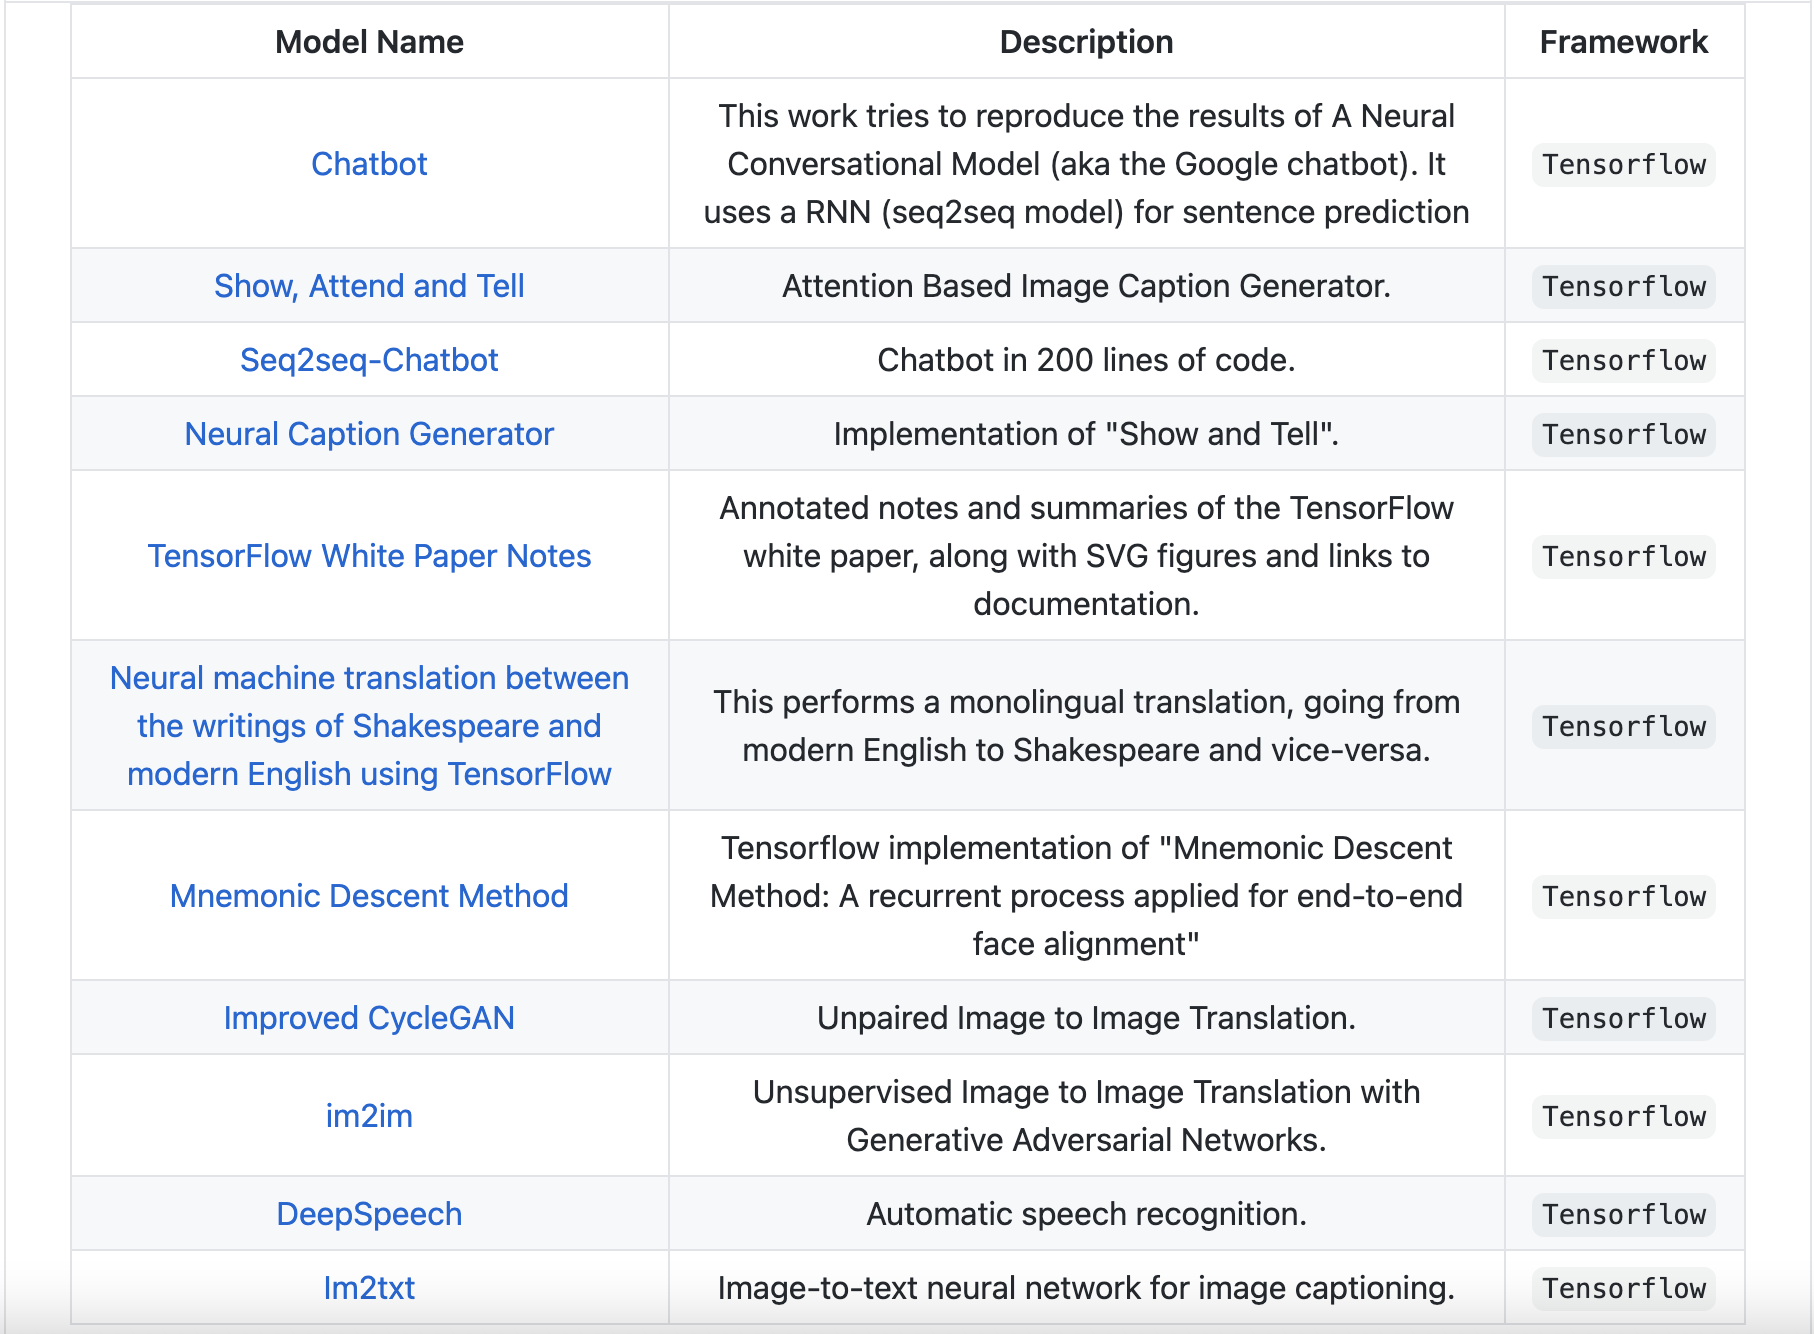This screenshot has height=1334, width=1814.
Task: Open the DeepSpeech link
Action: pyautogui.click(x=369, y=1214)
